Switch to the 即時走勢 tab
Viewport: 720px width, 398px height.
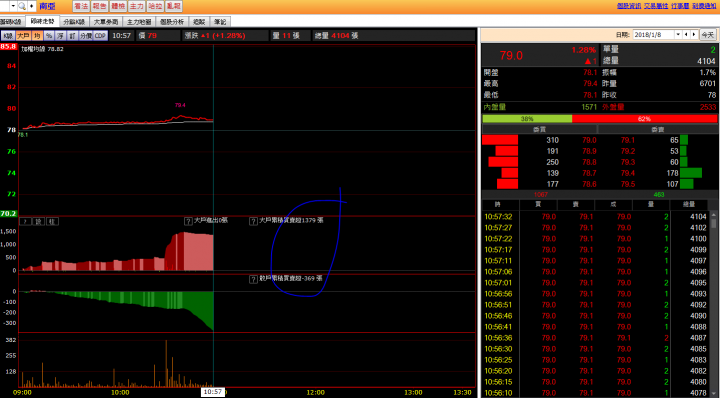point(42,21)
